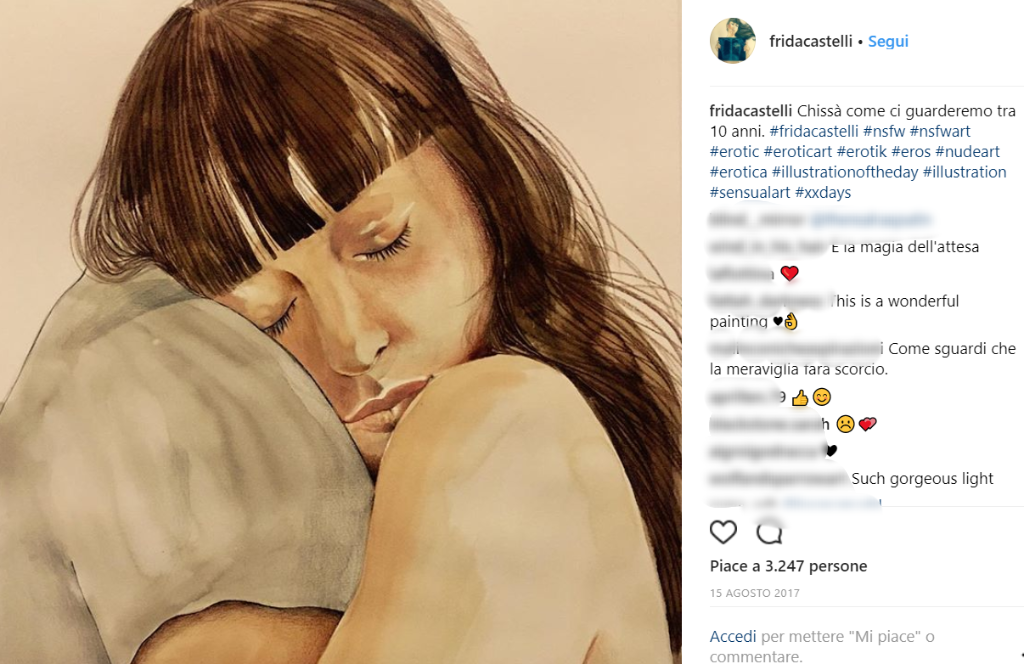Open the #sensualart hashtag
1024x664 pixels.
(751, 192)
